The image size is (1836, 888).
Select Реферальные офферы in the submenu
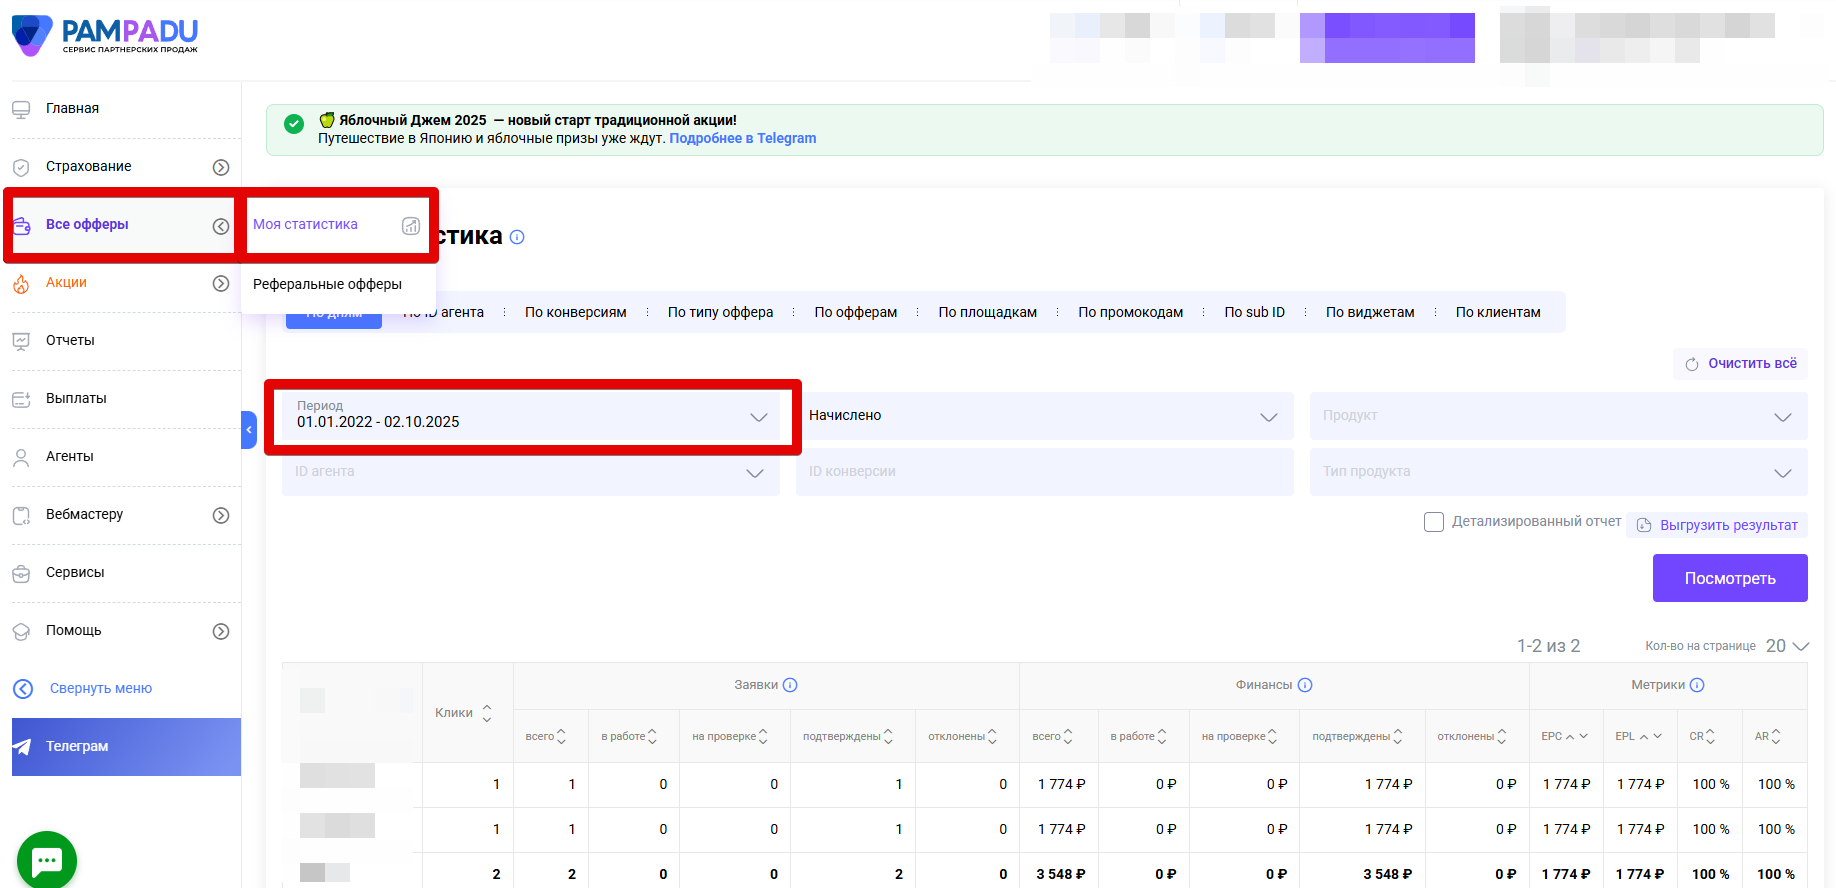pos(327,284)
